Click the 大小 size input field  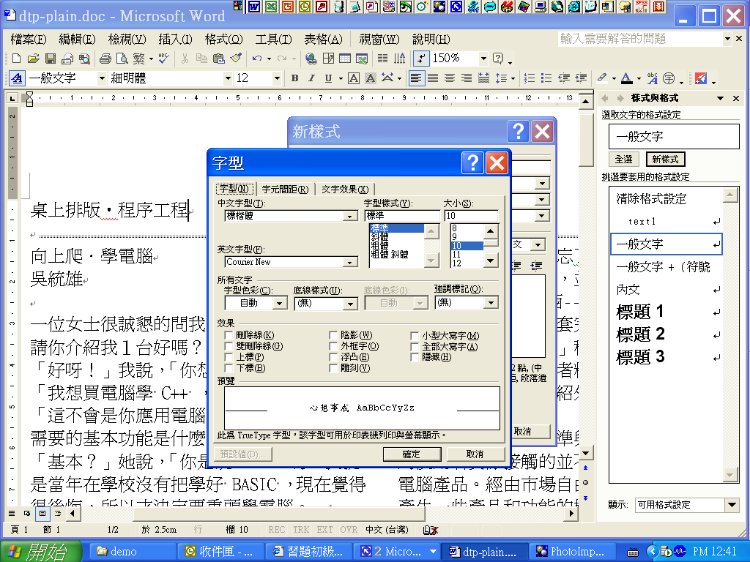point(471,216)
